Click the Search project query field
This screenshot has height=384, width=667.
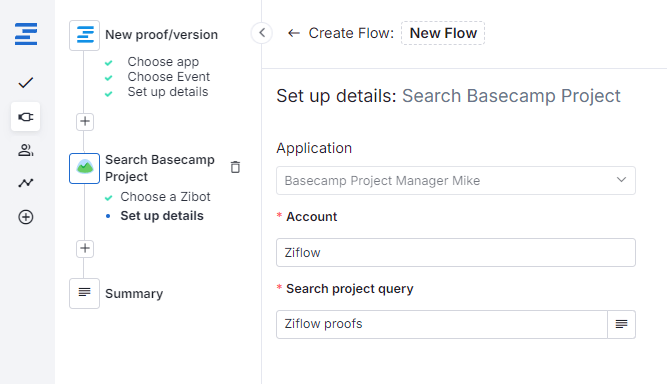pyautogui.click(x=442, y=324)
